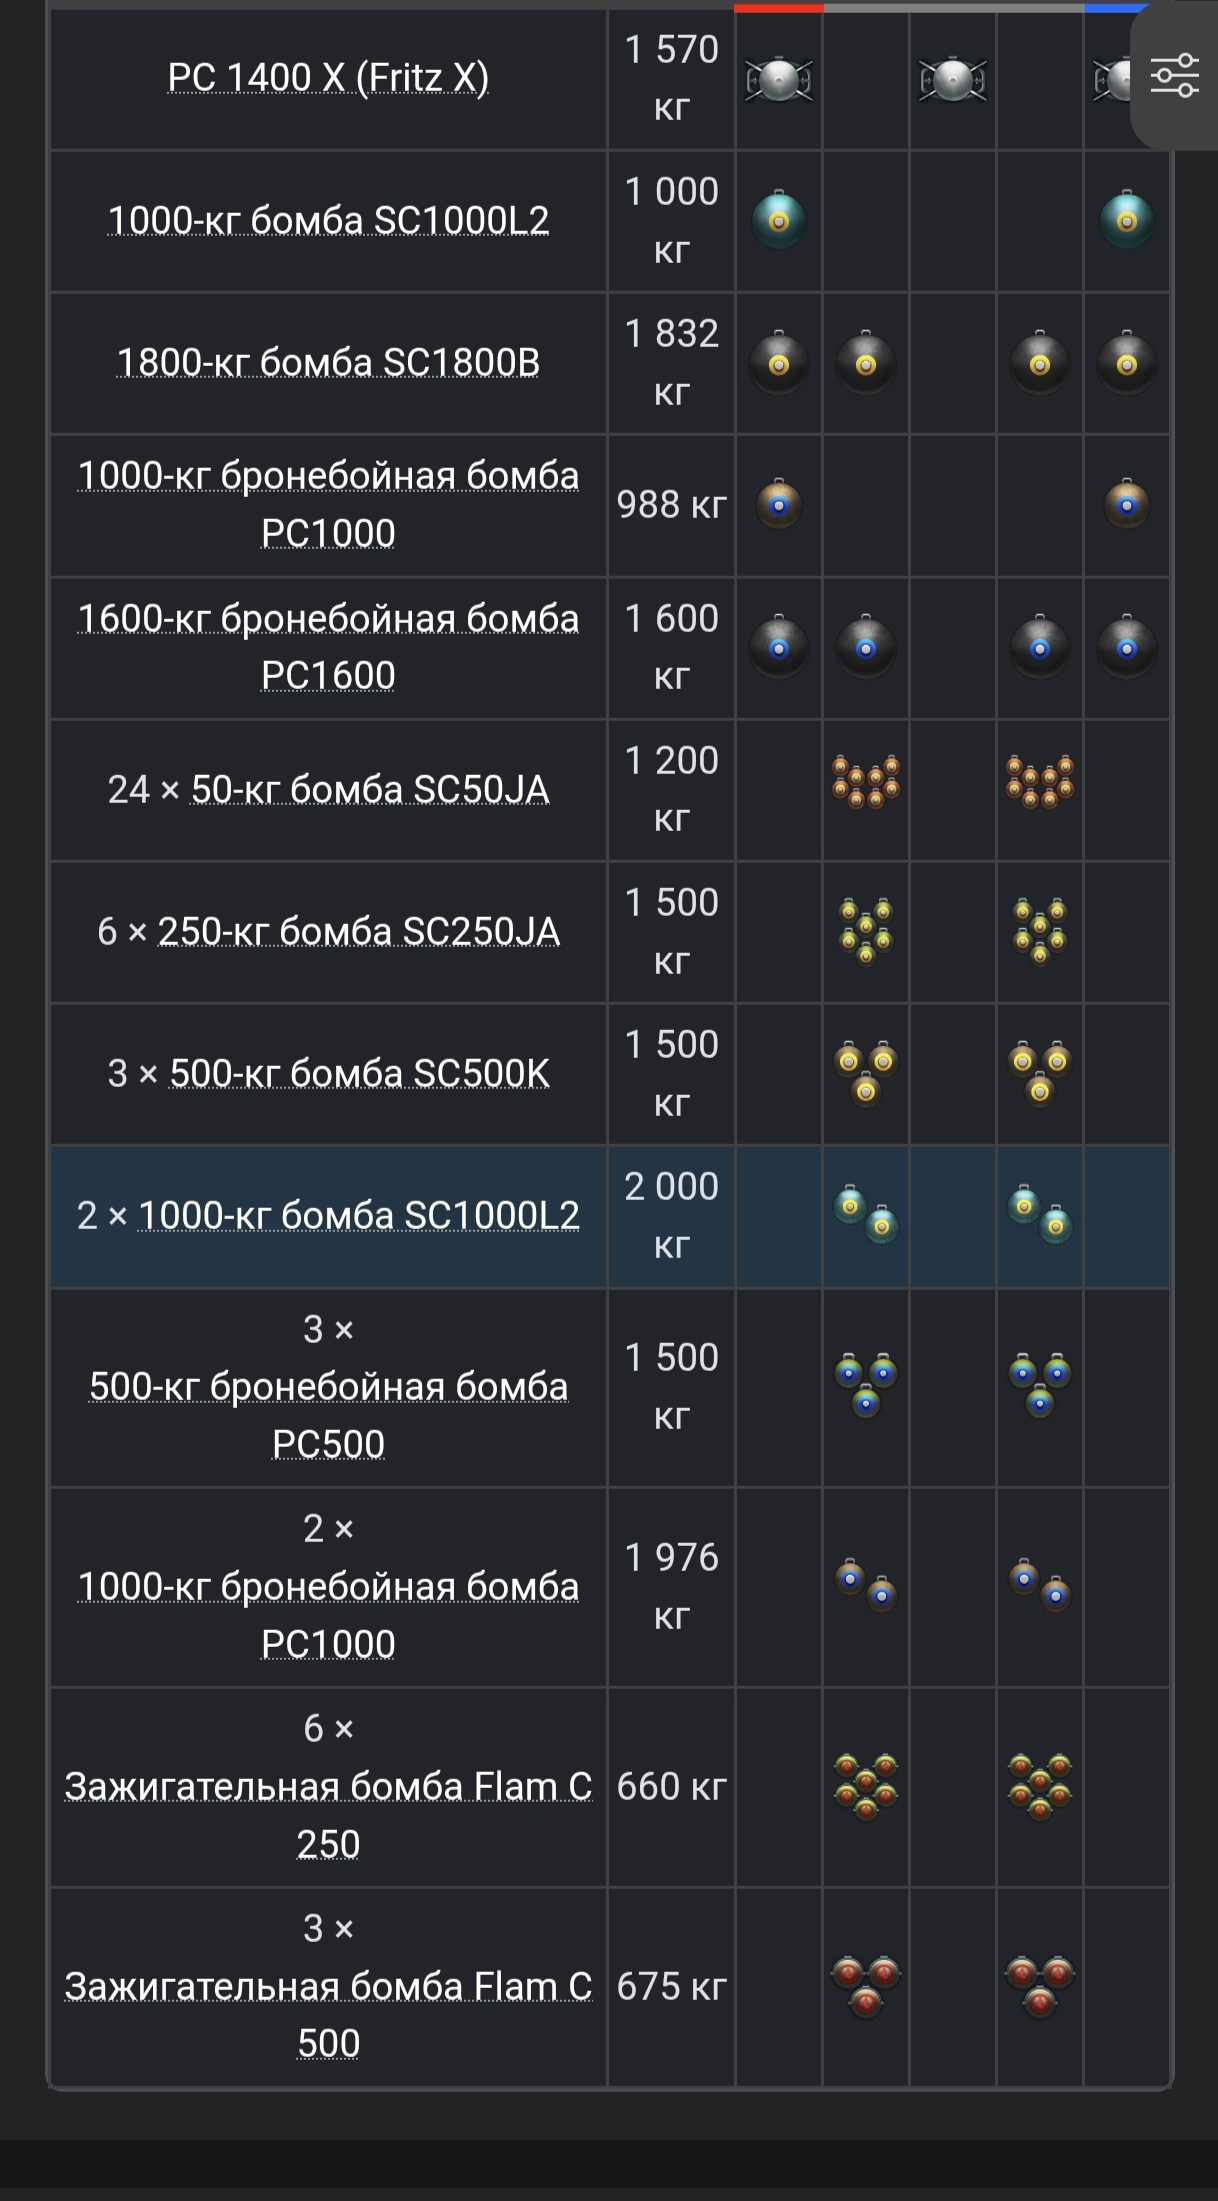Image resolution: width=1218 pixels, height=2201 pixels.
Task: Open the PC 1400 X (Fritz X) link
Action: [328, 78]
